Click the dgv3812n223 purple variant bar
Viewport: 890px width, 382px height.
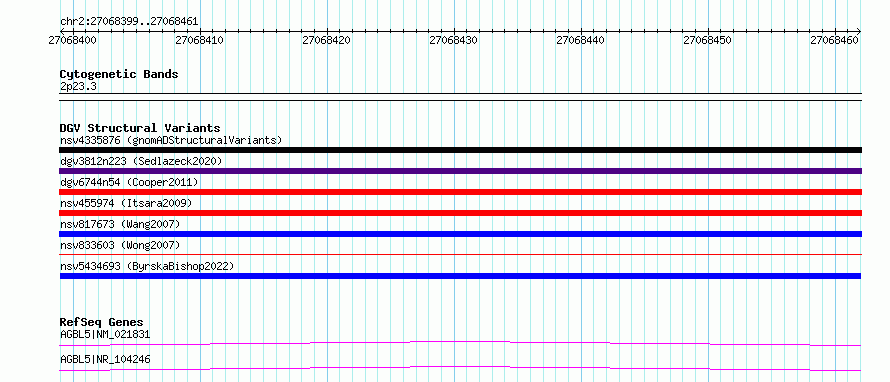[460, 171]
